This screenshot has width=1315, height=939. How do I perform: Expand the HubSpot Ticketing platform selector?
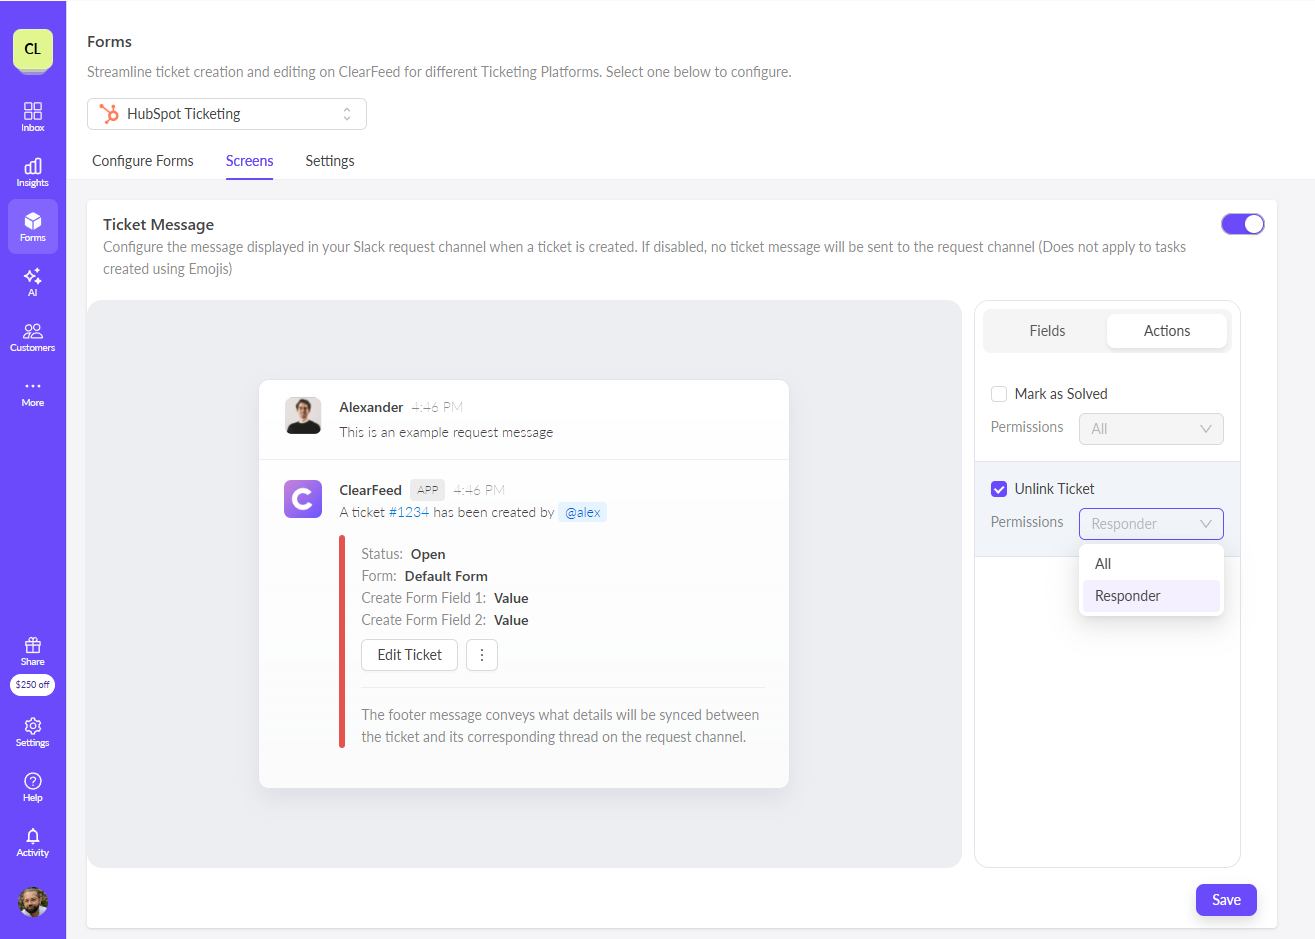click(x=227, y=114)
